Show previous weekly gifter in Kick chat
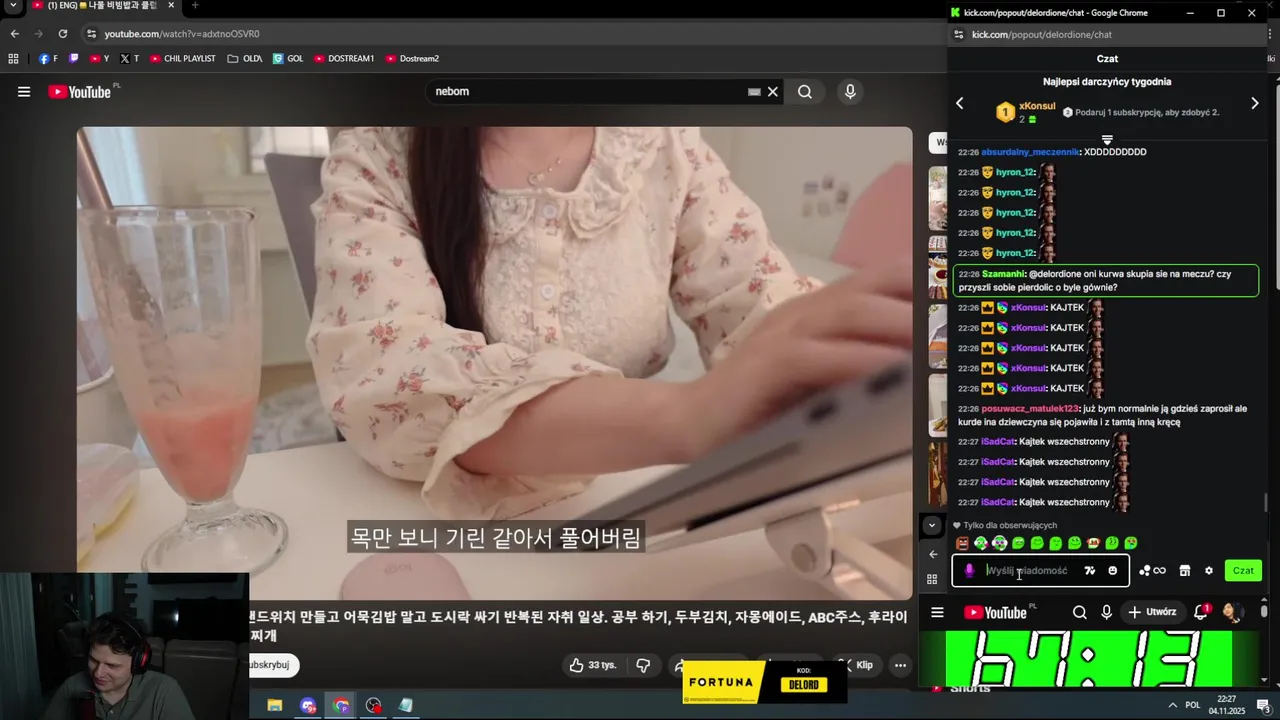This screenshot has width=1280, height=720. click(x=959, y=103)
